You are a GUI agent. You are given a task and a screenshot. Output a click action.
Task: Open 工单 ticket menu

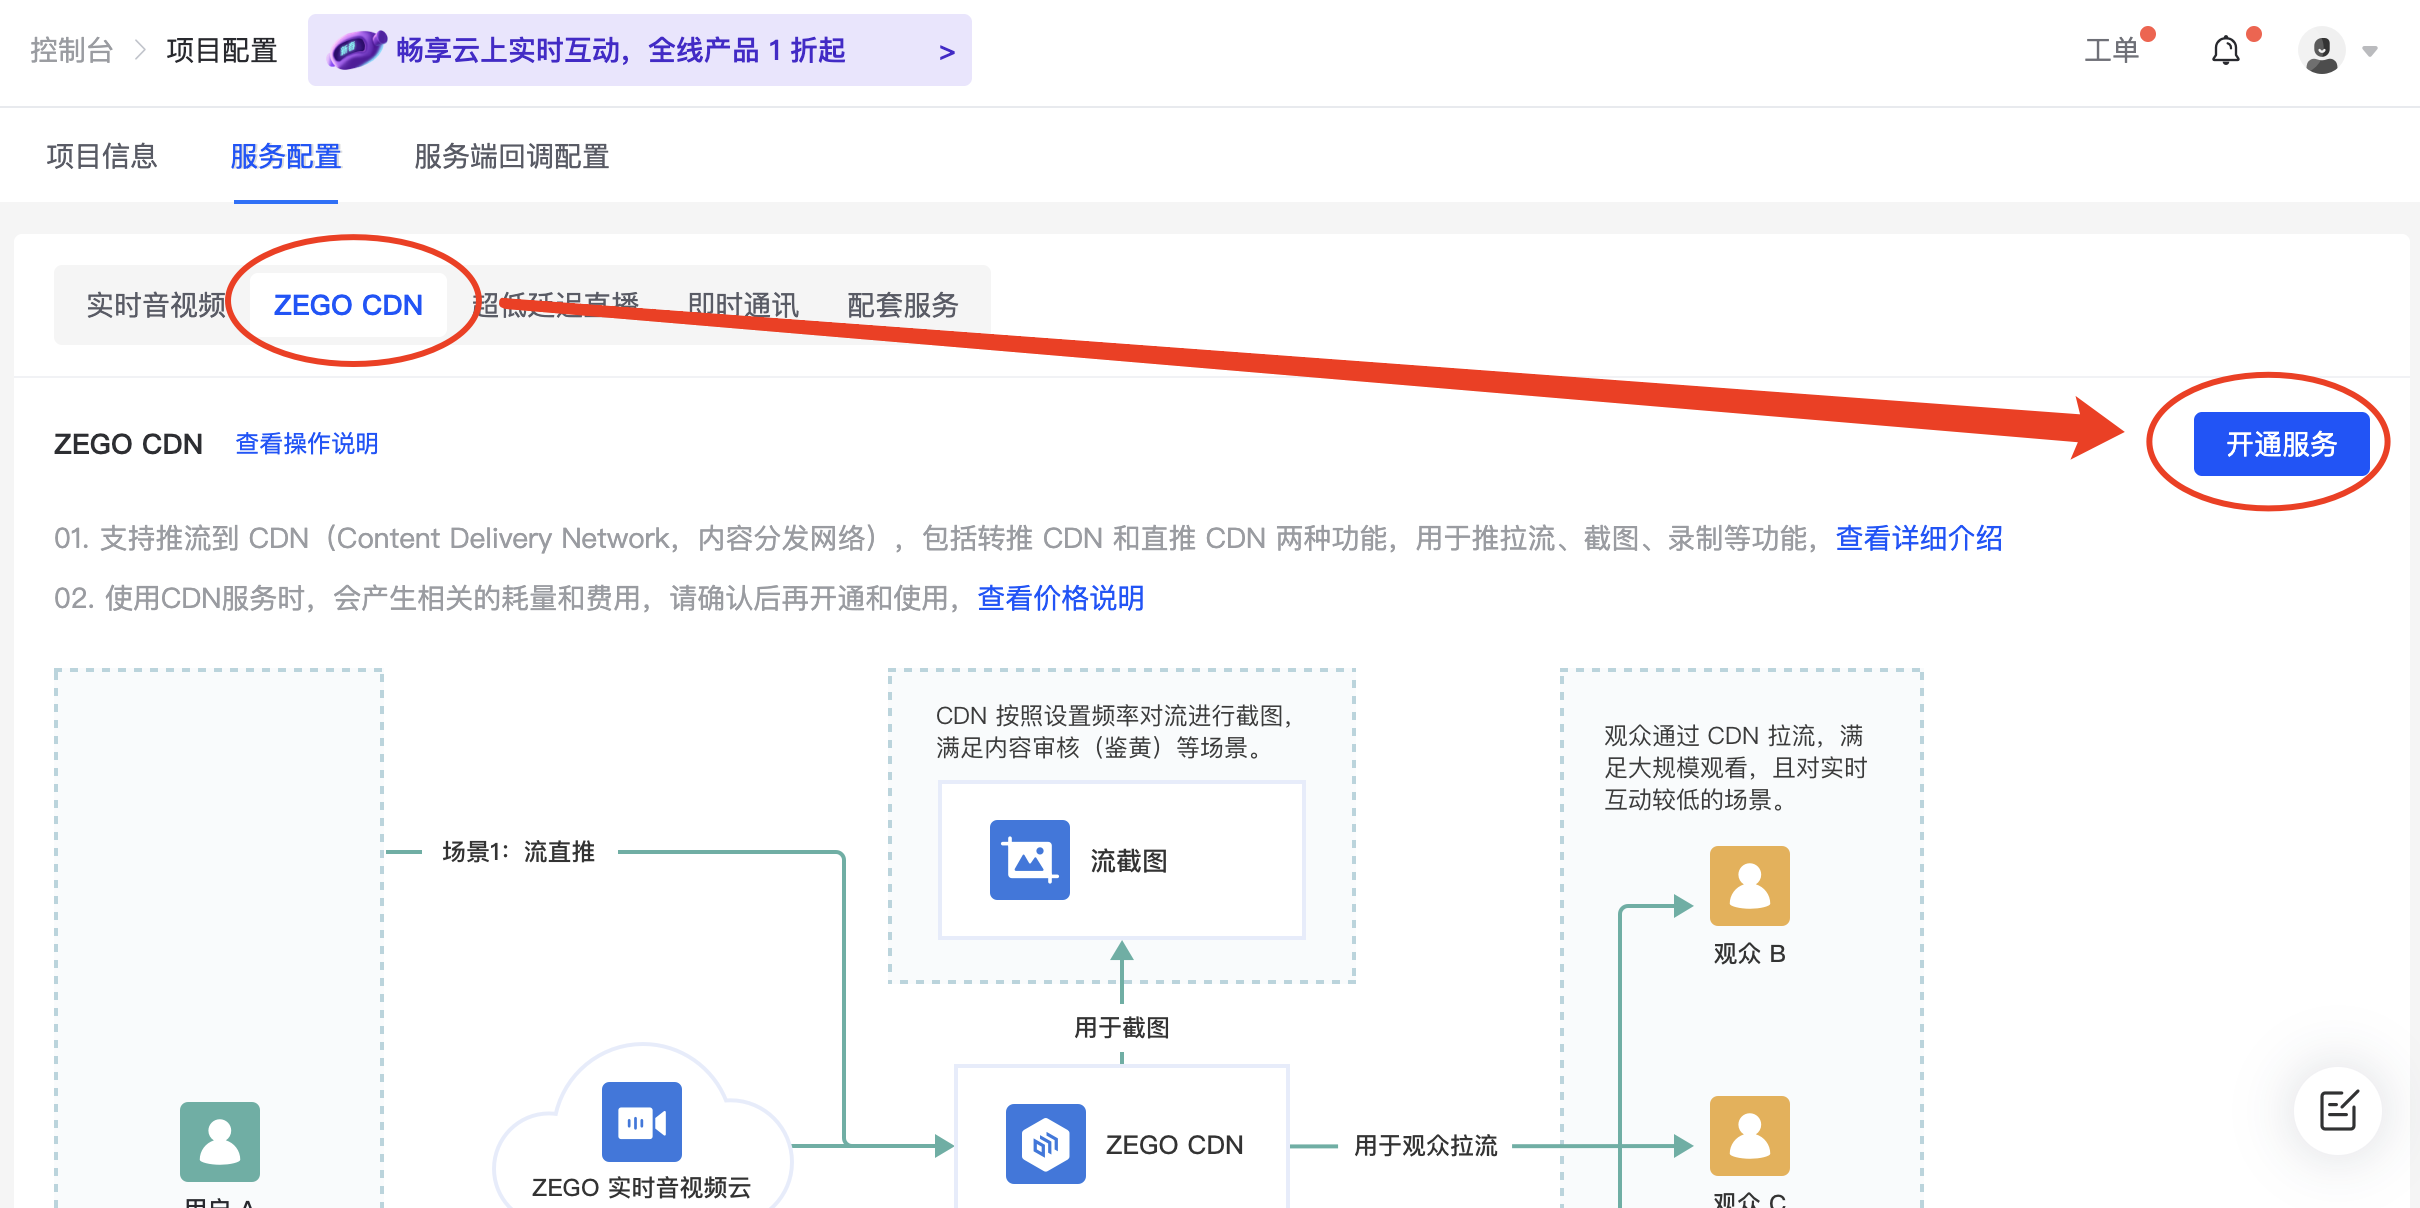(x=2111, y=50)
